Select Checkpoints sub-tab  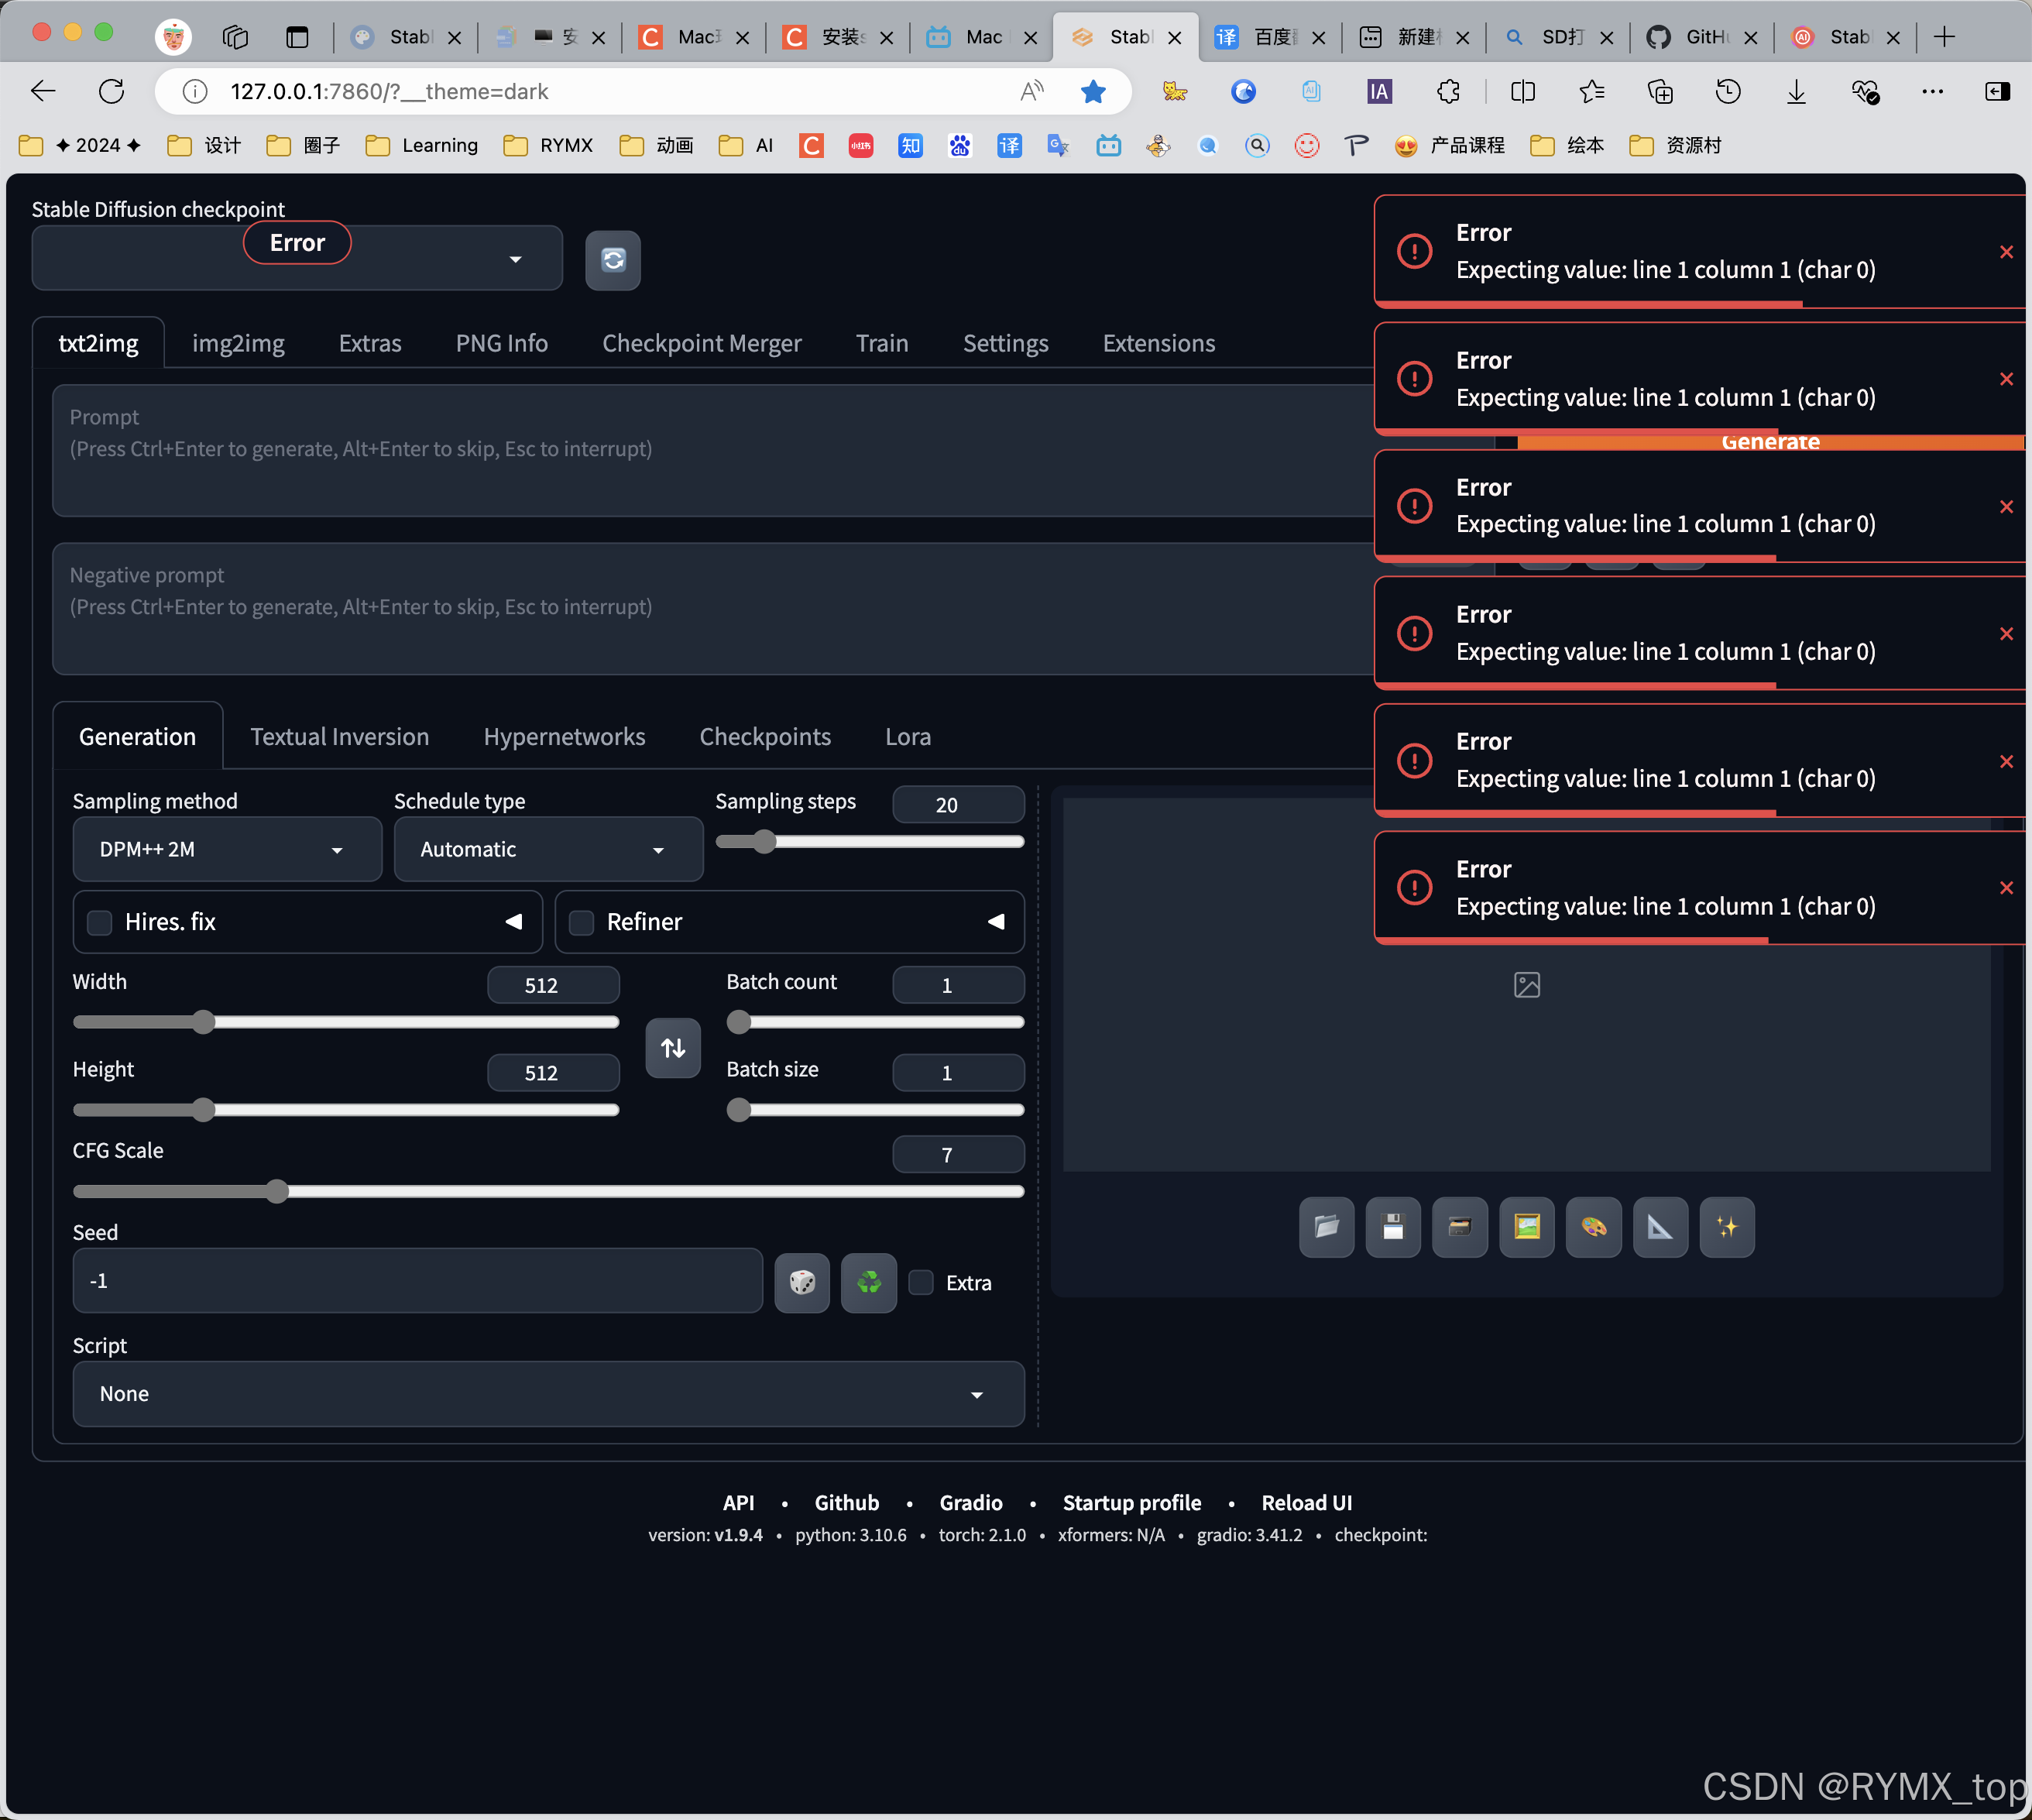pos(765,737)
